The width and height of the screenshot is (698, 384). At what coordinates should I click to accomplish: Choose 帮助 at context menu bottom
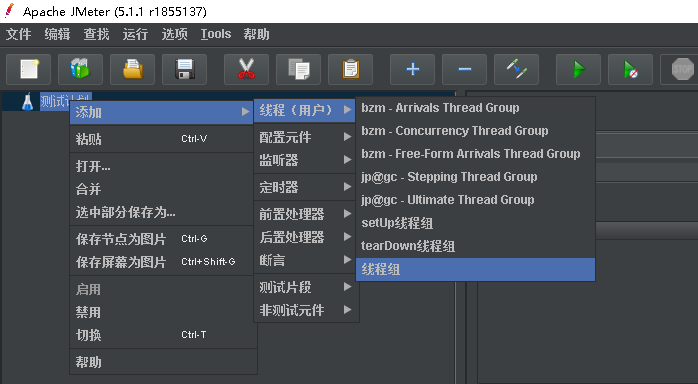pos(162,362)
